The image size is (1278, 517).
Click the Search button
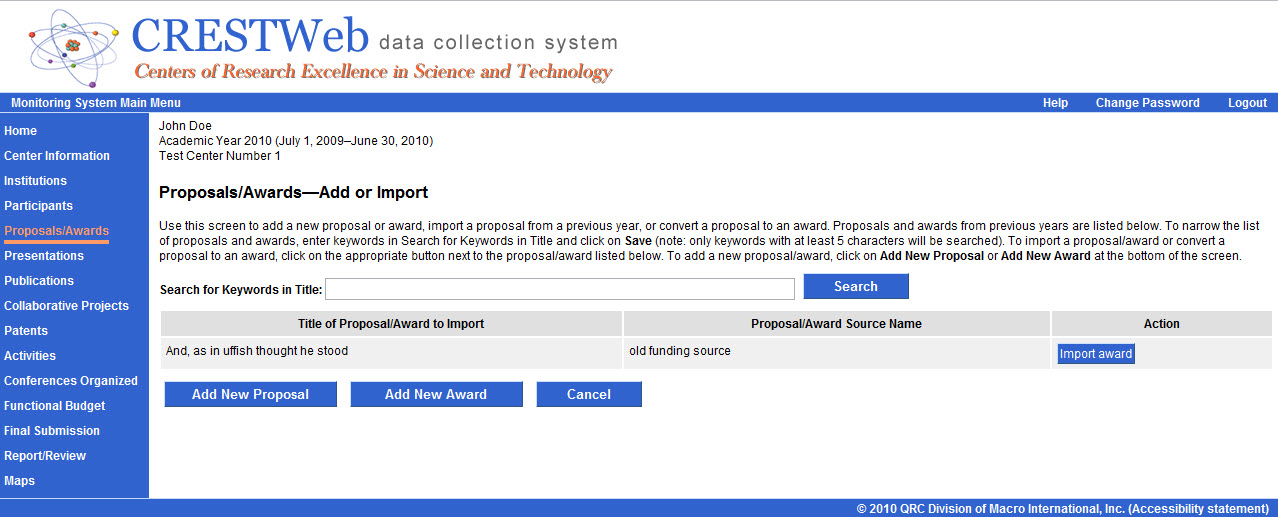856,286
